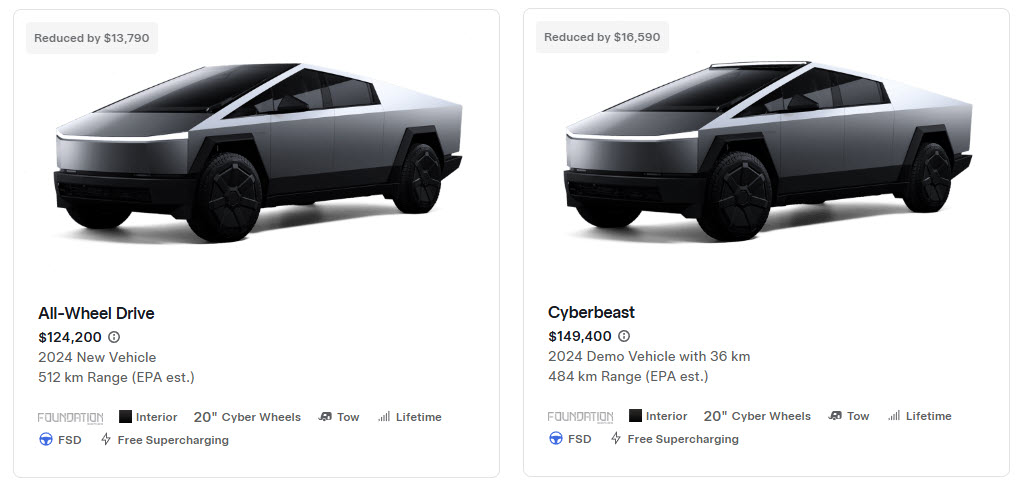This screenshot has width=1017, height=486.
Task: Click the Foundation logo on All-Wheel Drive card
Action: [70, 417]
